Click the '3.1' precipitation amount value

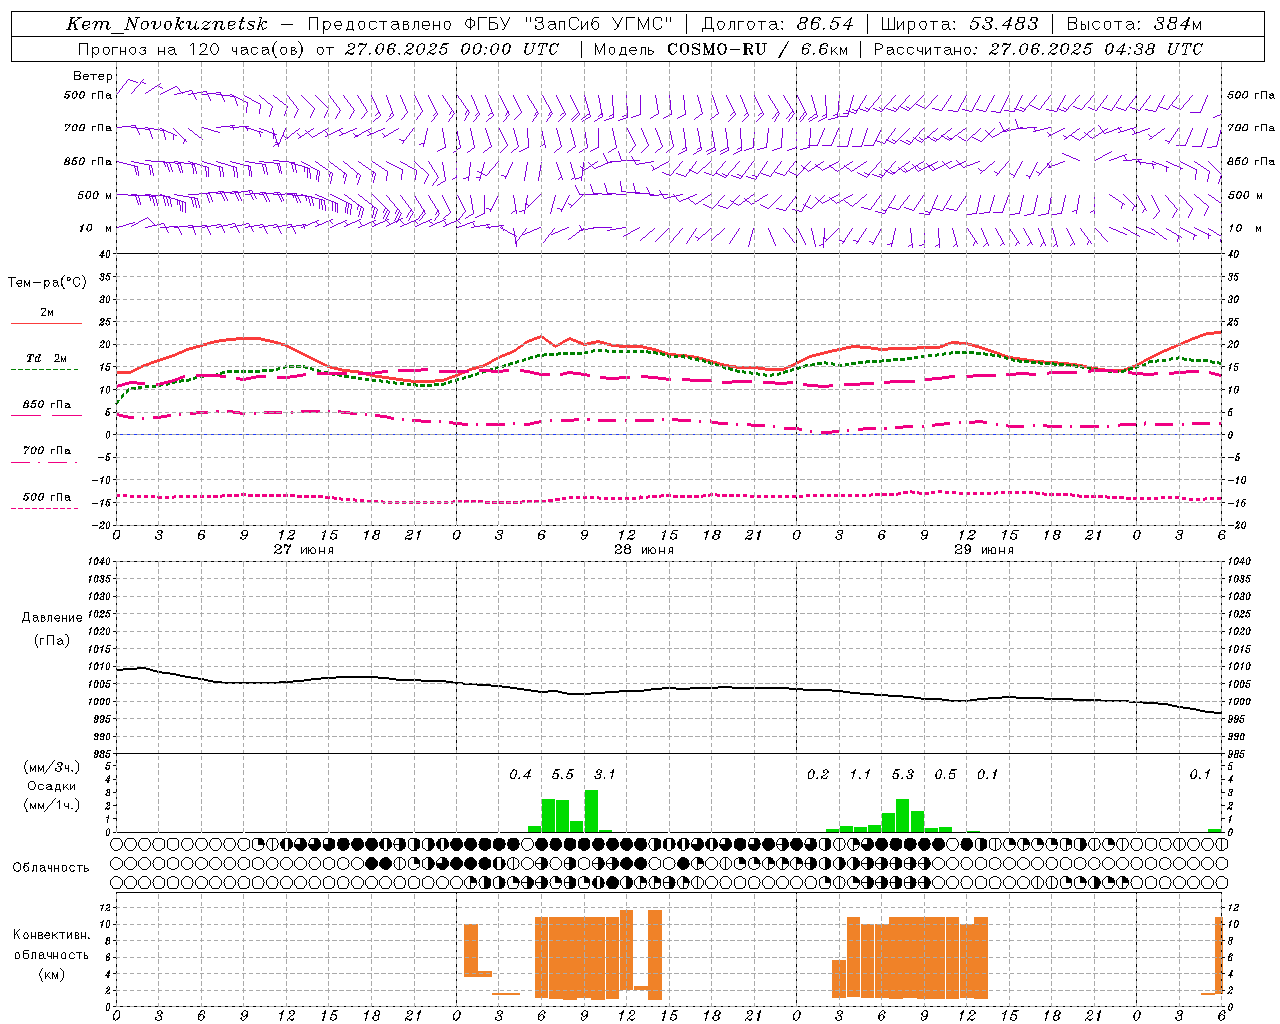pyautogui.click(x=605, y=775)
